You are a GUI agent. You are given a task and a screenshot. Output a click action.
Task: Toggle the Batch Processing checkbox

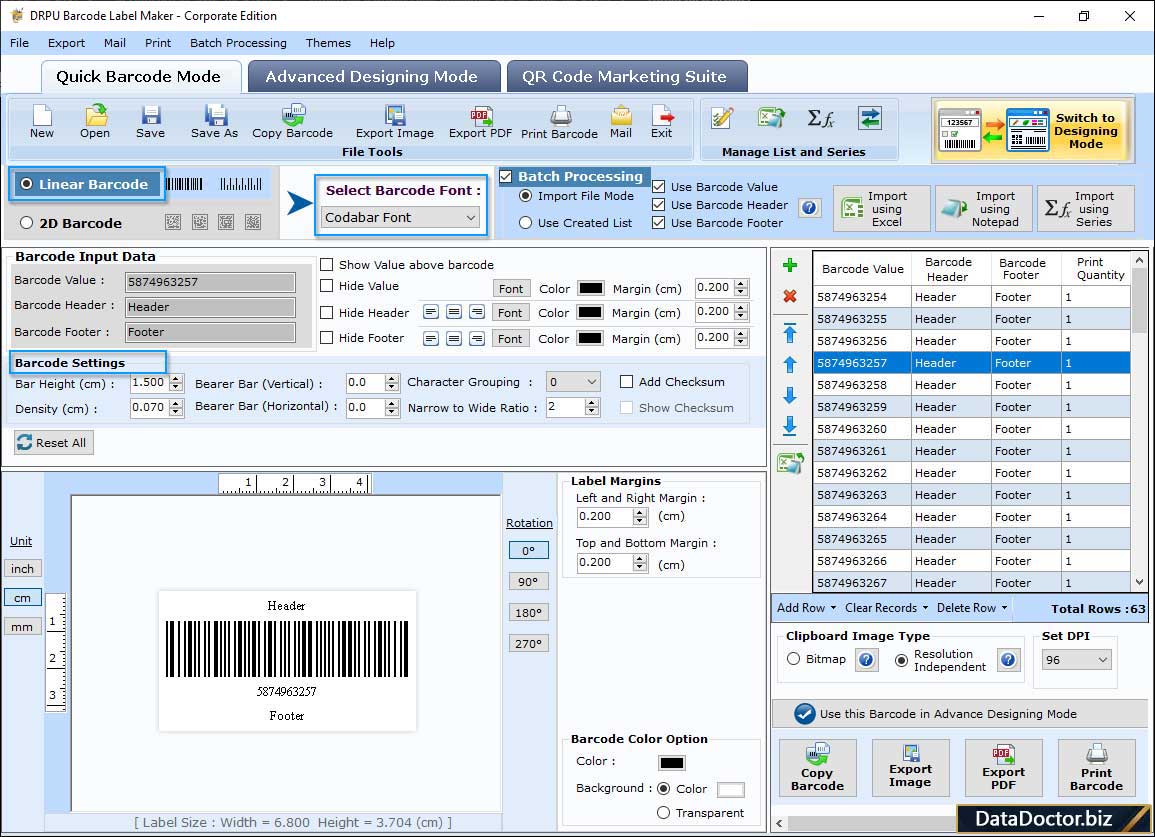pyautogui.click(x=505, y=176)
